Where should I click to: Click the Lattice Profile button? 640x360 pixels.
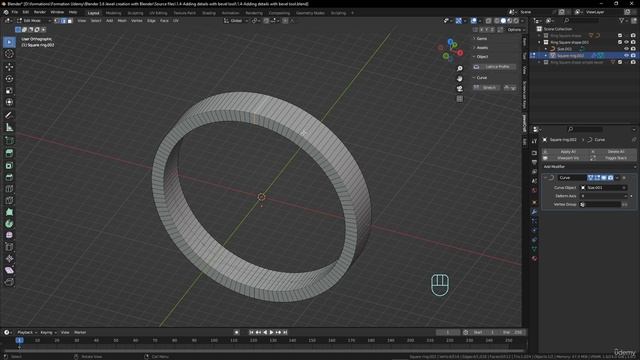pyautogui.click(x=494, y=67)
